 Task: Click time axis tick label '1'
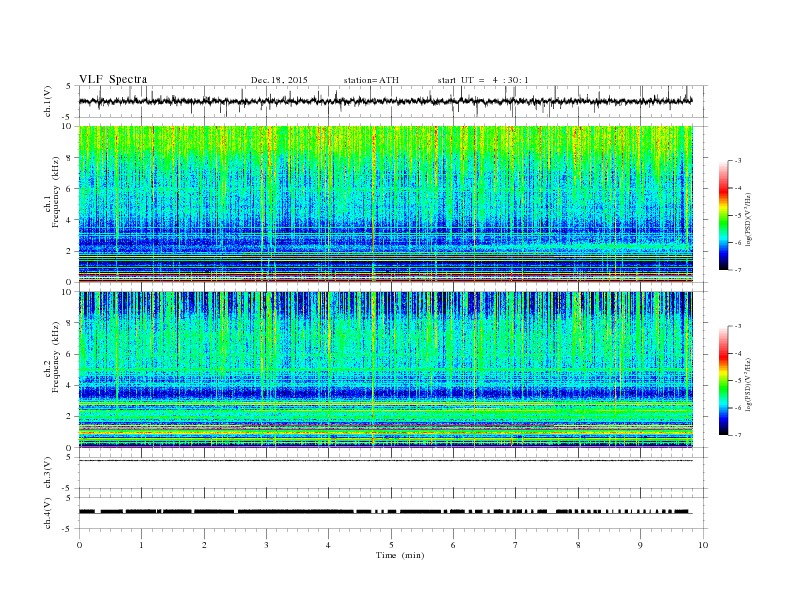[141, 545]
